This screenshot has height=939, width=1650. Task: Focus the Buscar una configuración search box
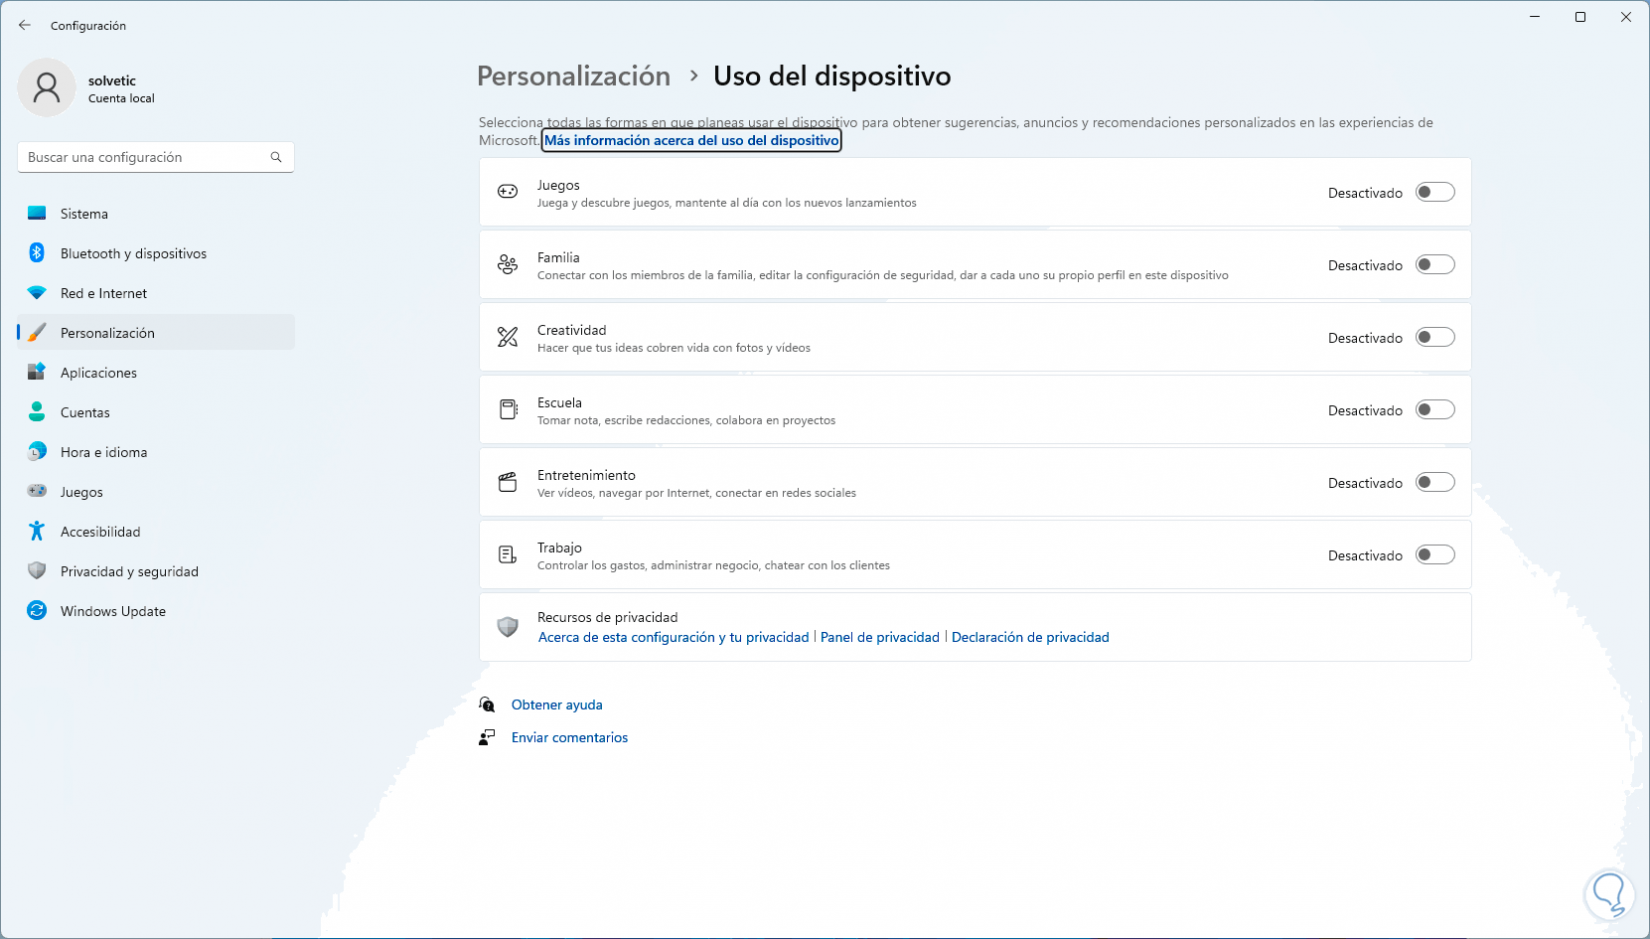[145, 157]
